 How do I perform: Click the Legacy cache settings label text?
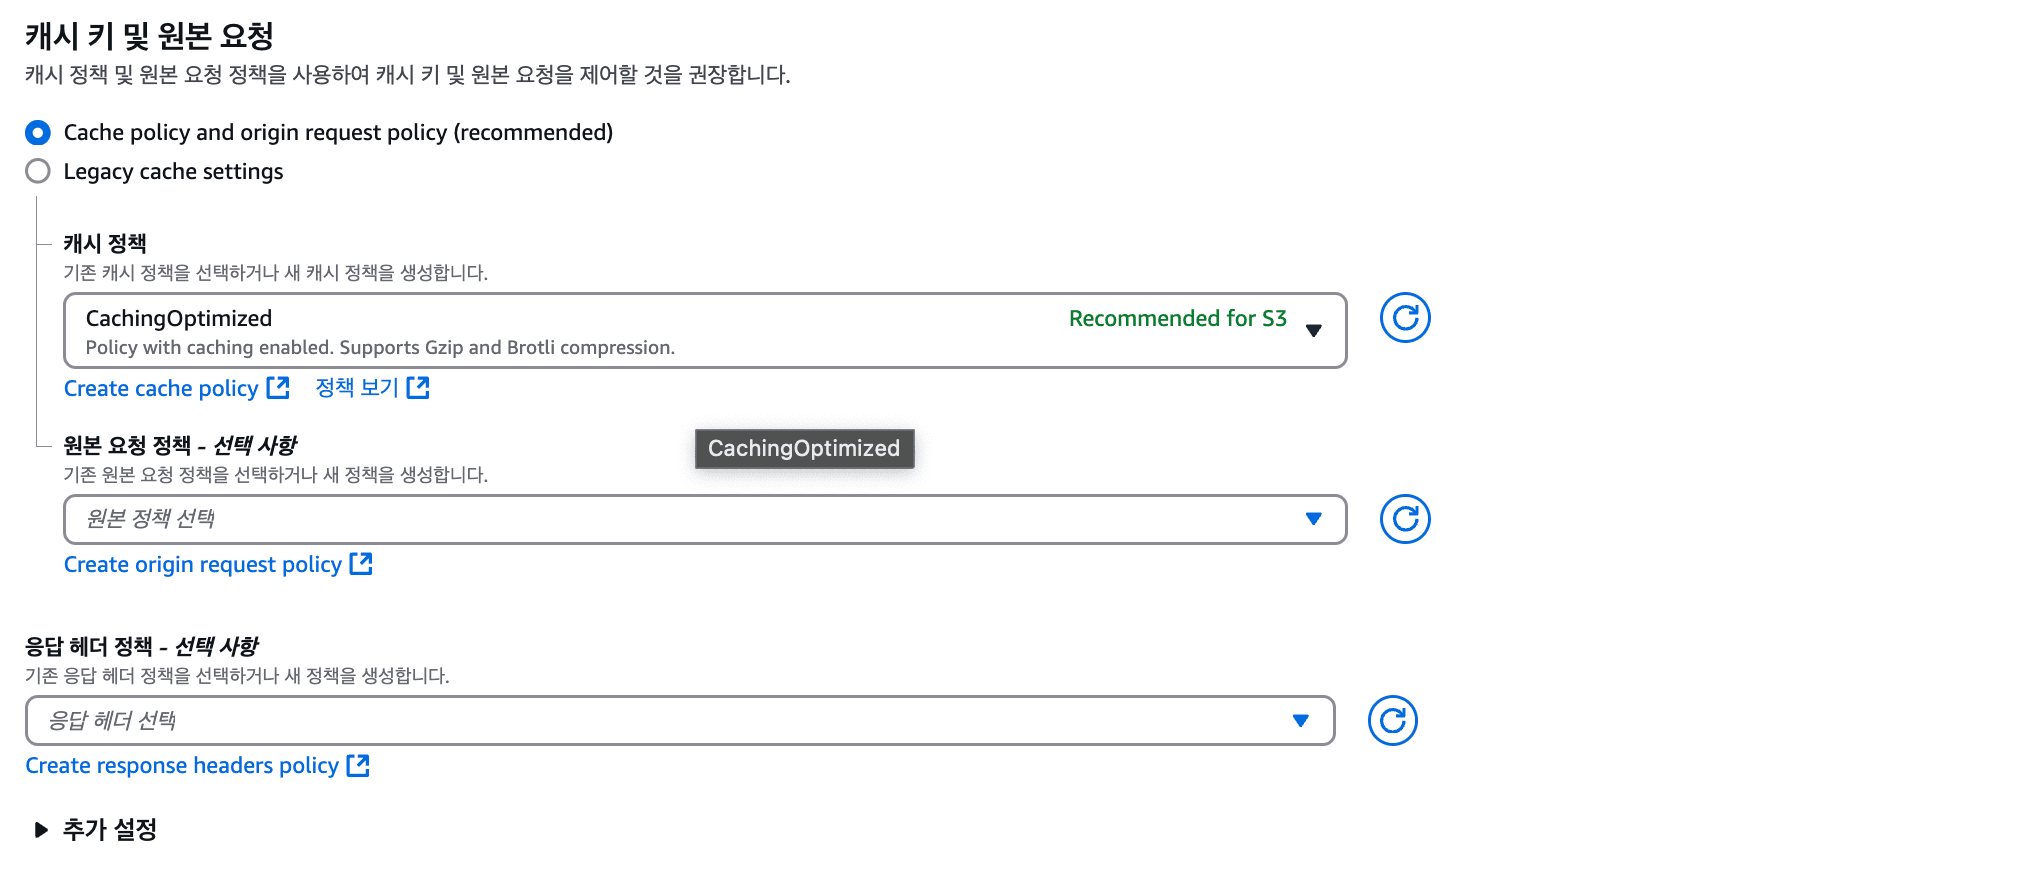[173, 172]
